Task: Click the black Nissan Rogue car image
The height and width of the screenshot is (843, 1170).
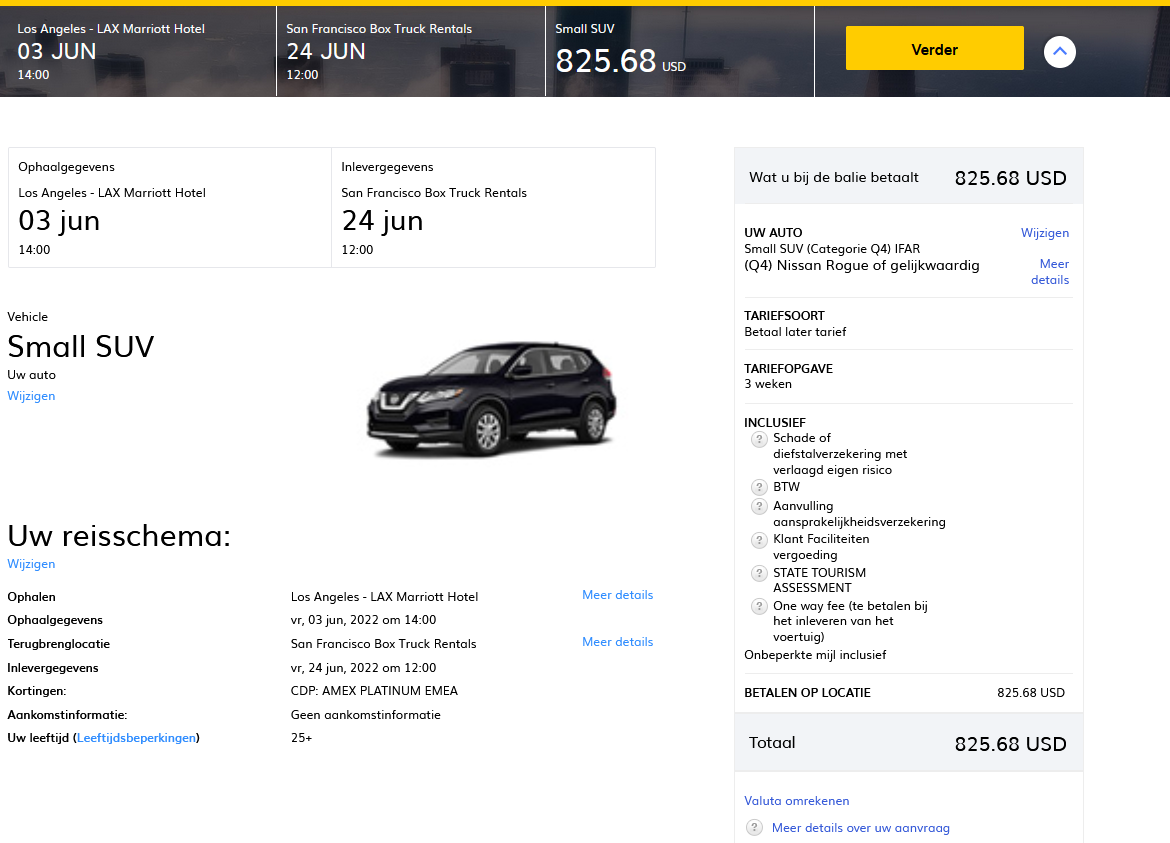Action: coord(492,397)
